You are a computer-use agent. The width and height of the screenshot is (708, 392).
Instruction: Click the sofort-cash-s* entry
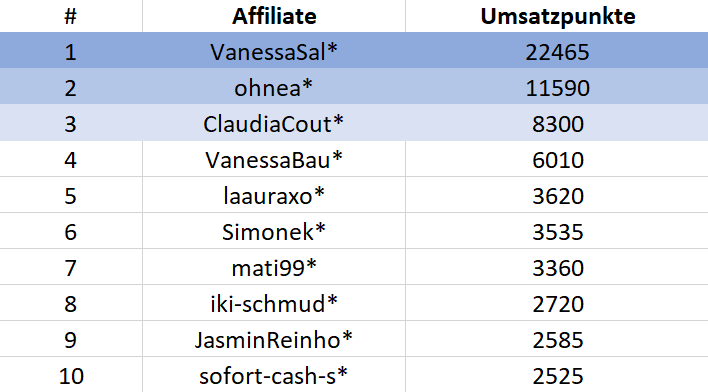point(273,376)
